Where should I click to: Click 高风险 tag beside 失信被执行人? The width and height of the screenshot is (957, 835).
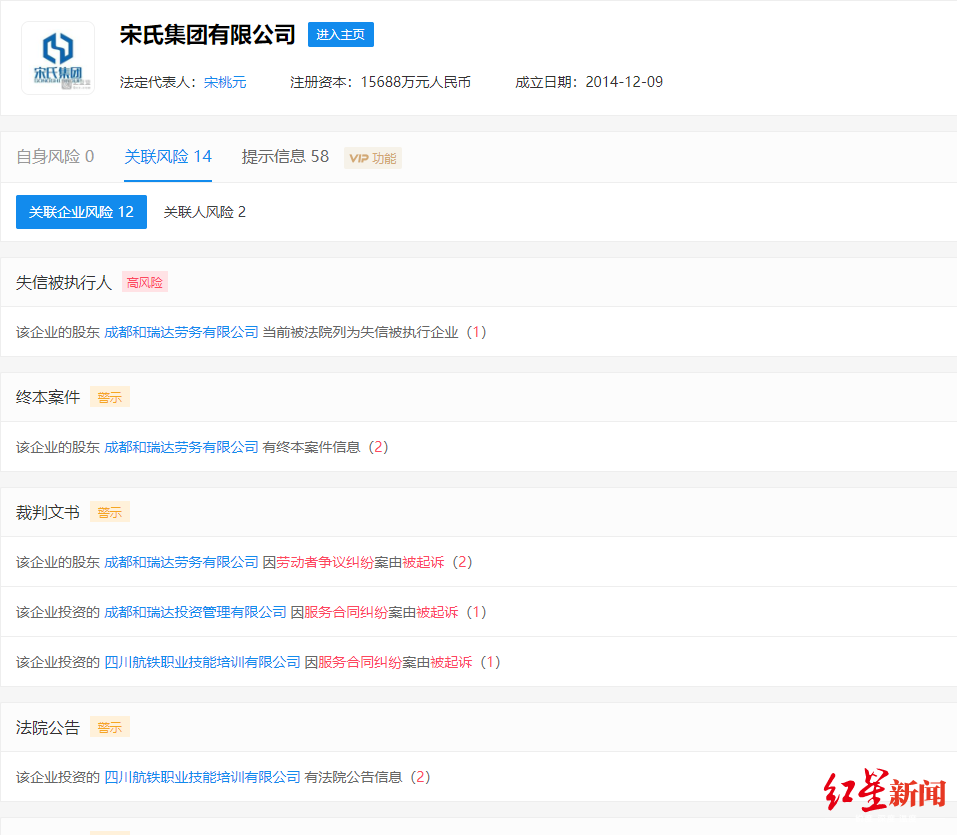(x=145, y=283)
